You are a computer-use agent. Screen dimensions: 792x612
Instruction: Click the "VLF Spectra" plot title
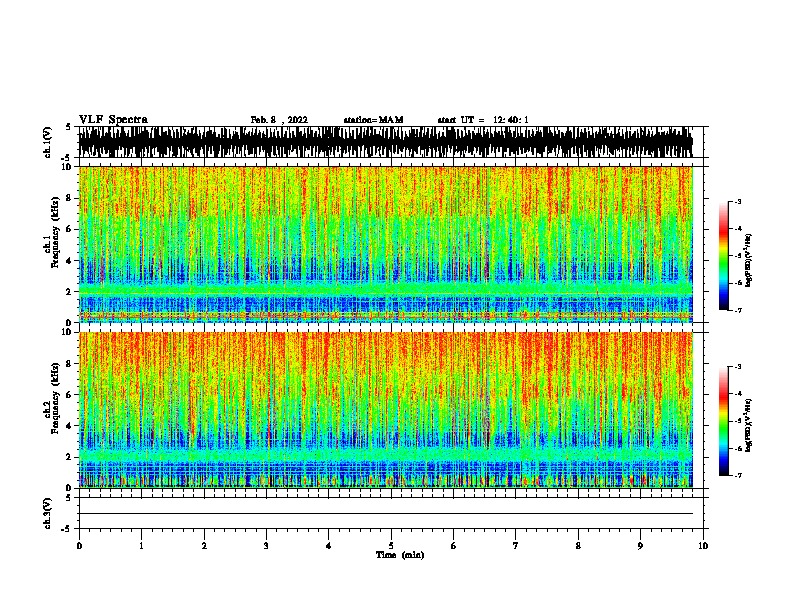click(113, 120)
